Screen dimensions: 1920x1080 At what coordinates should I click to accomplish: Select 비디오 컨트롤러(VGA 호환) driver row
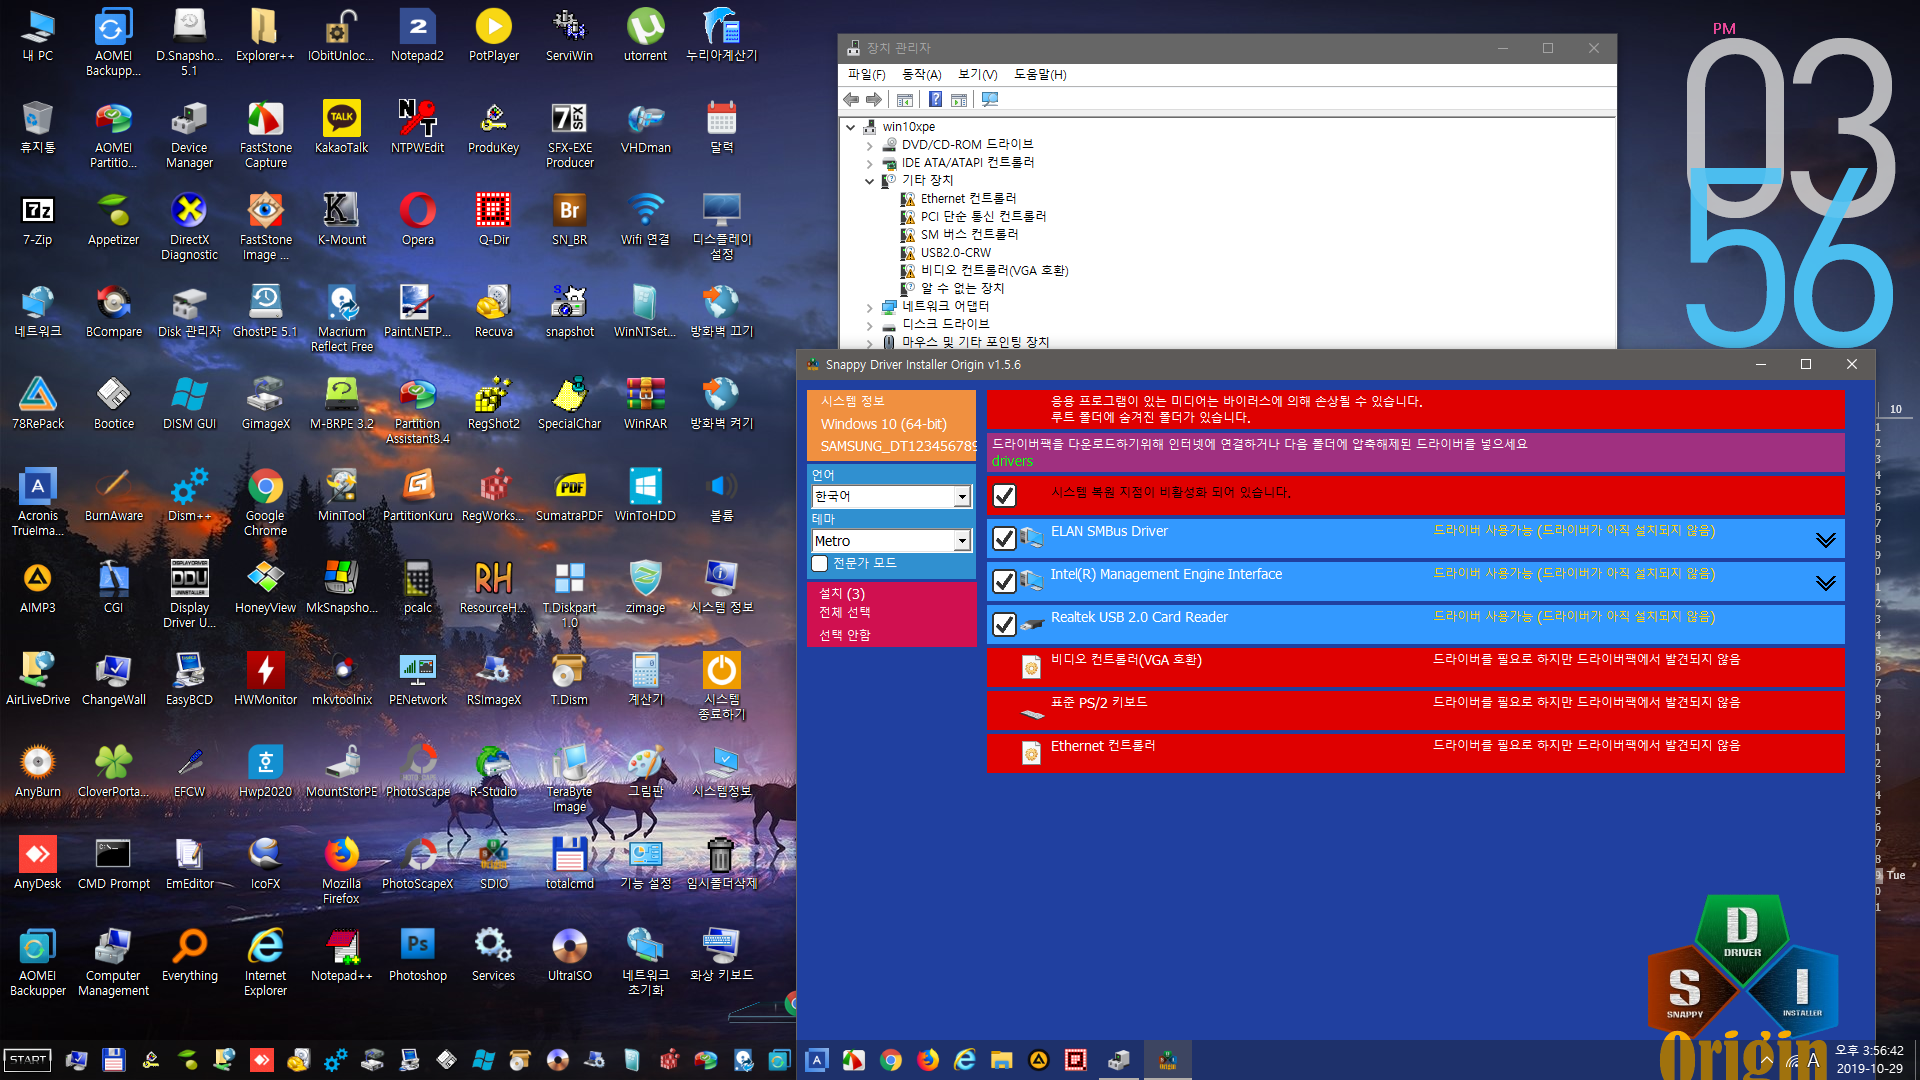click(1416, 667)
